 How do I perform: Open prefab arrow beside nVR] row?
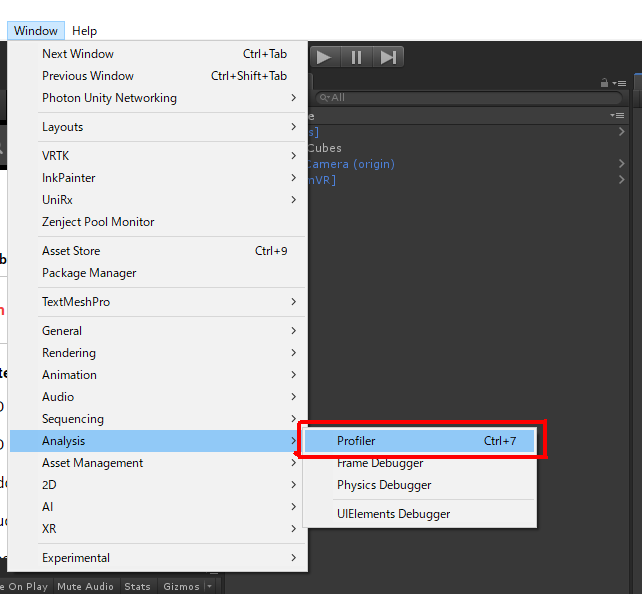tap(622, 179)
